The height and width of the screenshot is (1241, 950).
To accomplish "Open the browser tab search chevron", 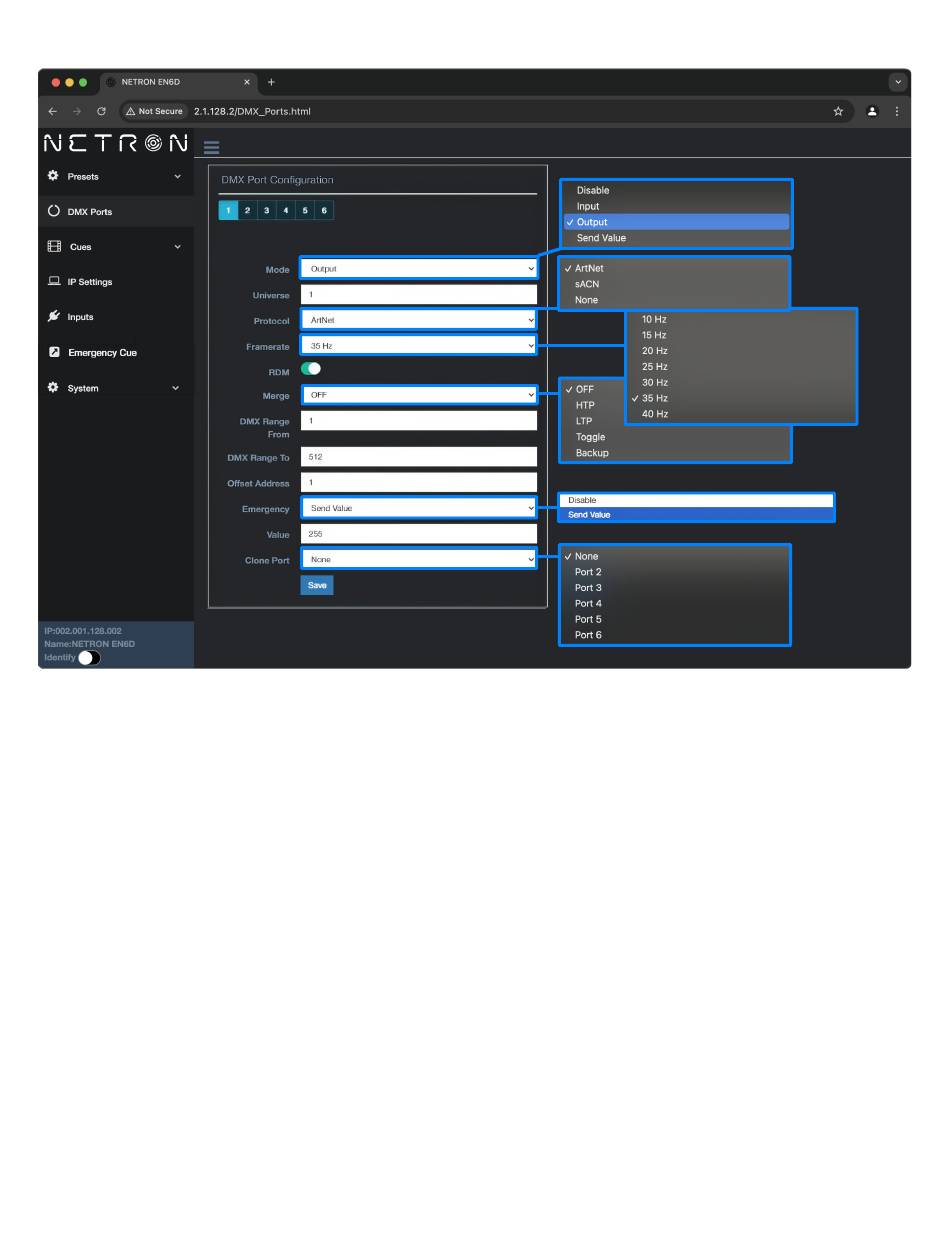I will 898,82.
